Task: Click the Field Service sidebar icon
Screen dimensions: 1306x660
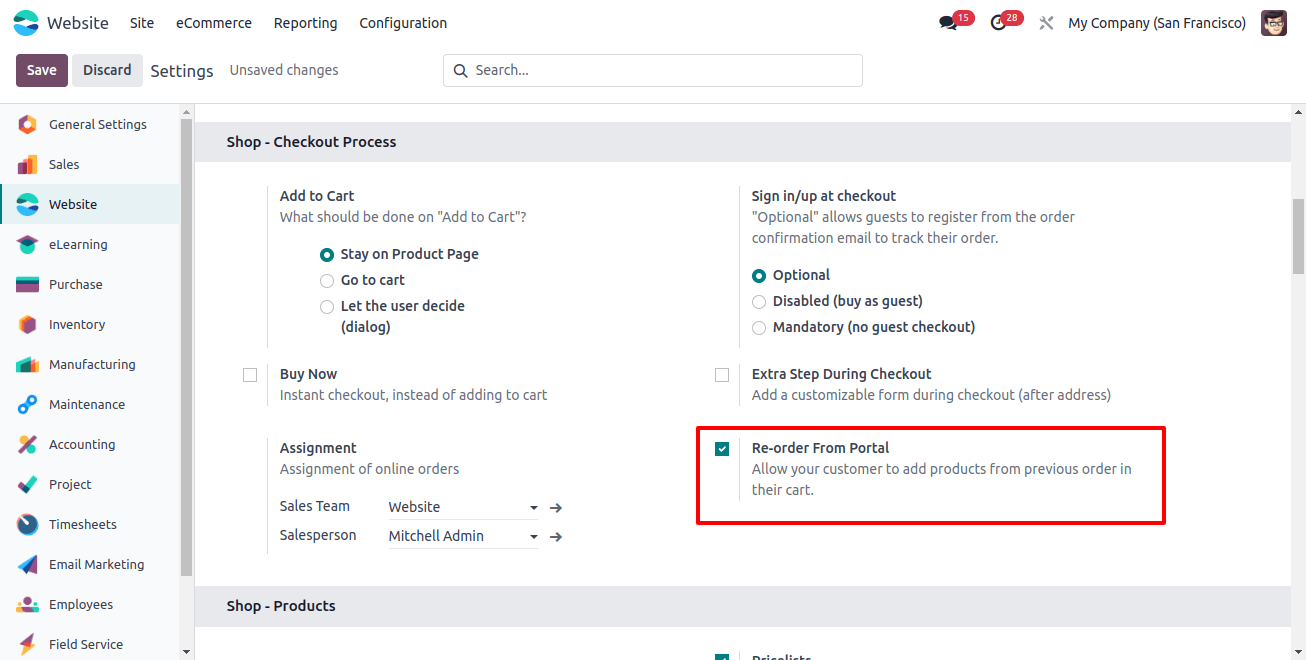Action: click(x=27, y=644)
